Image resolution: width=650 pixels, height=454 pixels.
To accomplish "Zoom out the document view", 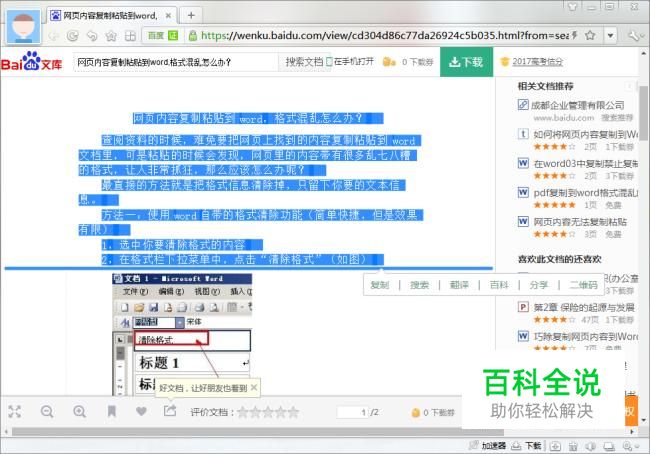I will (x=47, y=411).
